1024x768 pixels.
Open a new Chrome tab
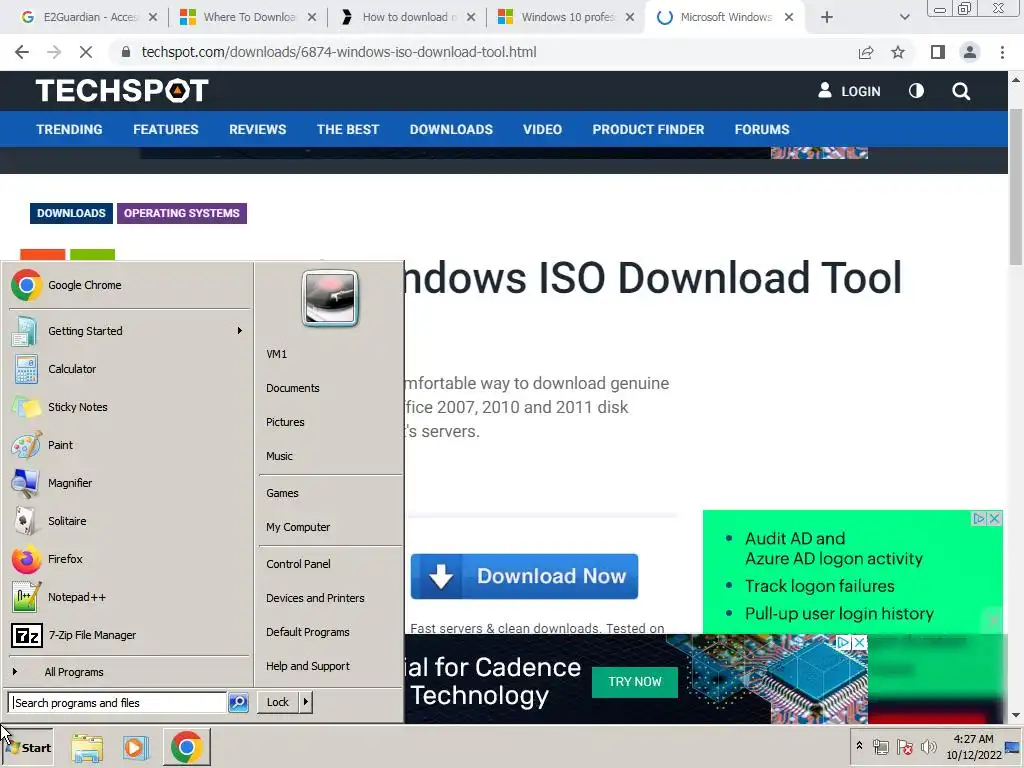tap(827, 18)
